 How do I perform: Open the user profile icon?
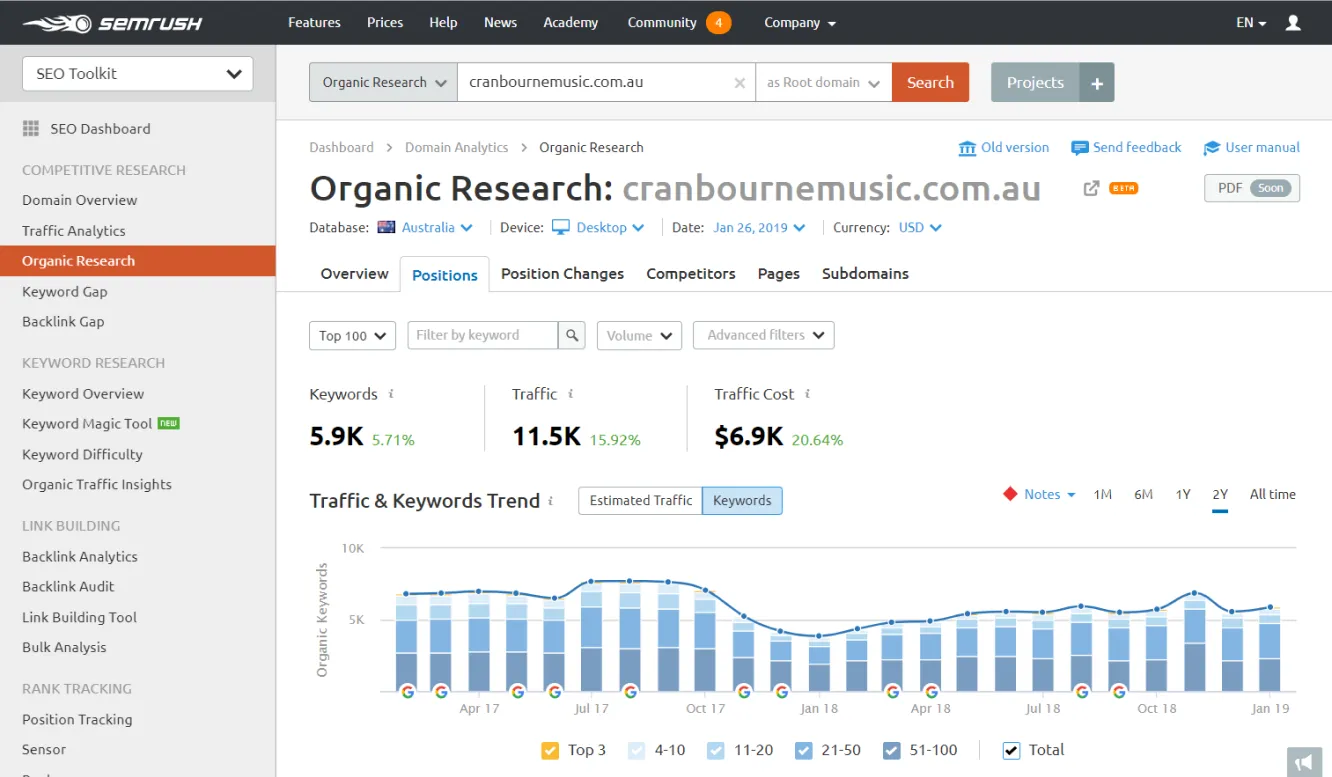pos(1293,22)
